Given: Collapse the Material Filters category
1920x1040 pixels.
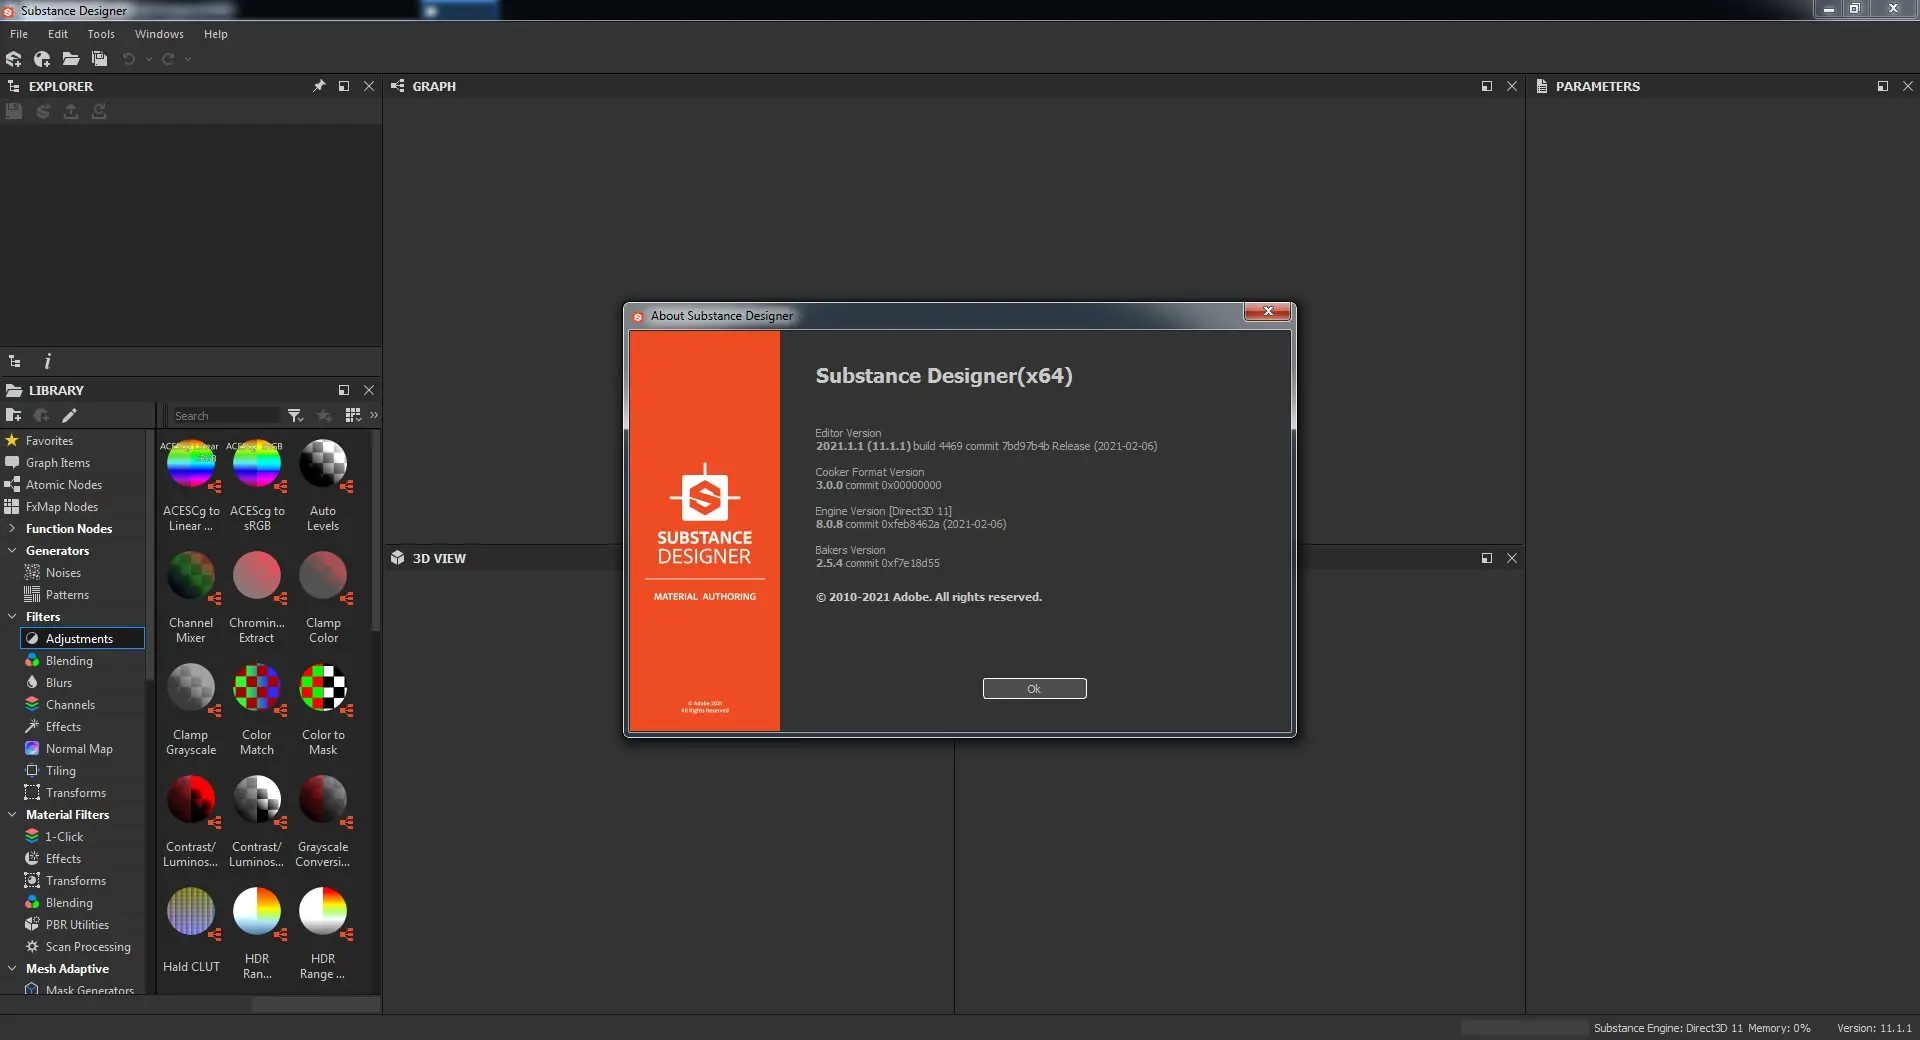Looking at the screenshot, I should (12, 815).
